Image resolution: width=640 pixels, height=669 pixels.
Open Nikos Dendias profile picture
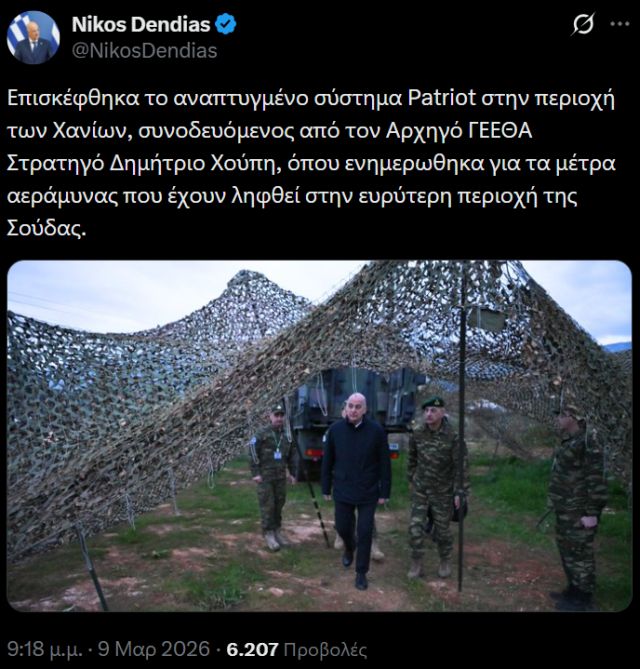click(x=33, y=37)
